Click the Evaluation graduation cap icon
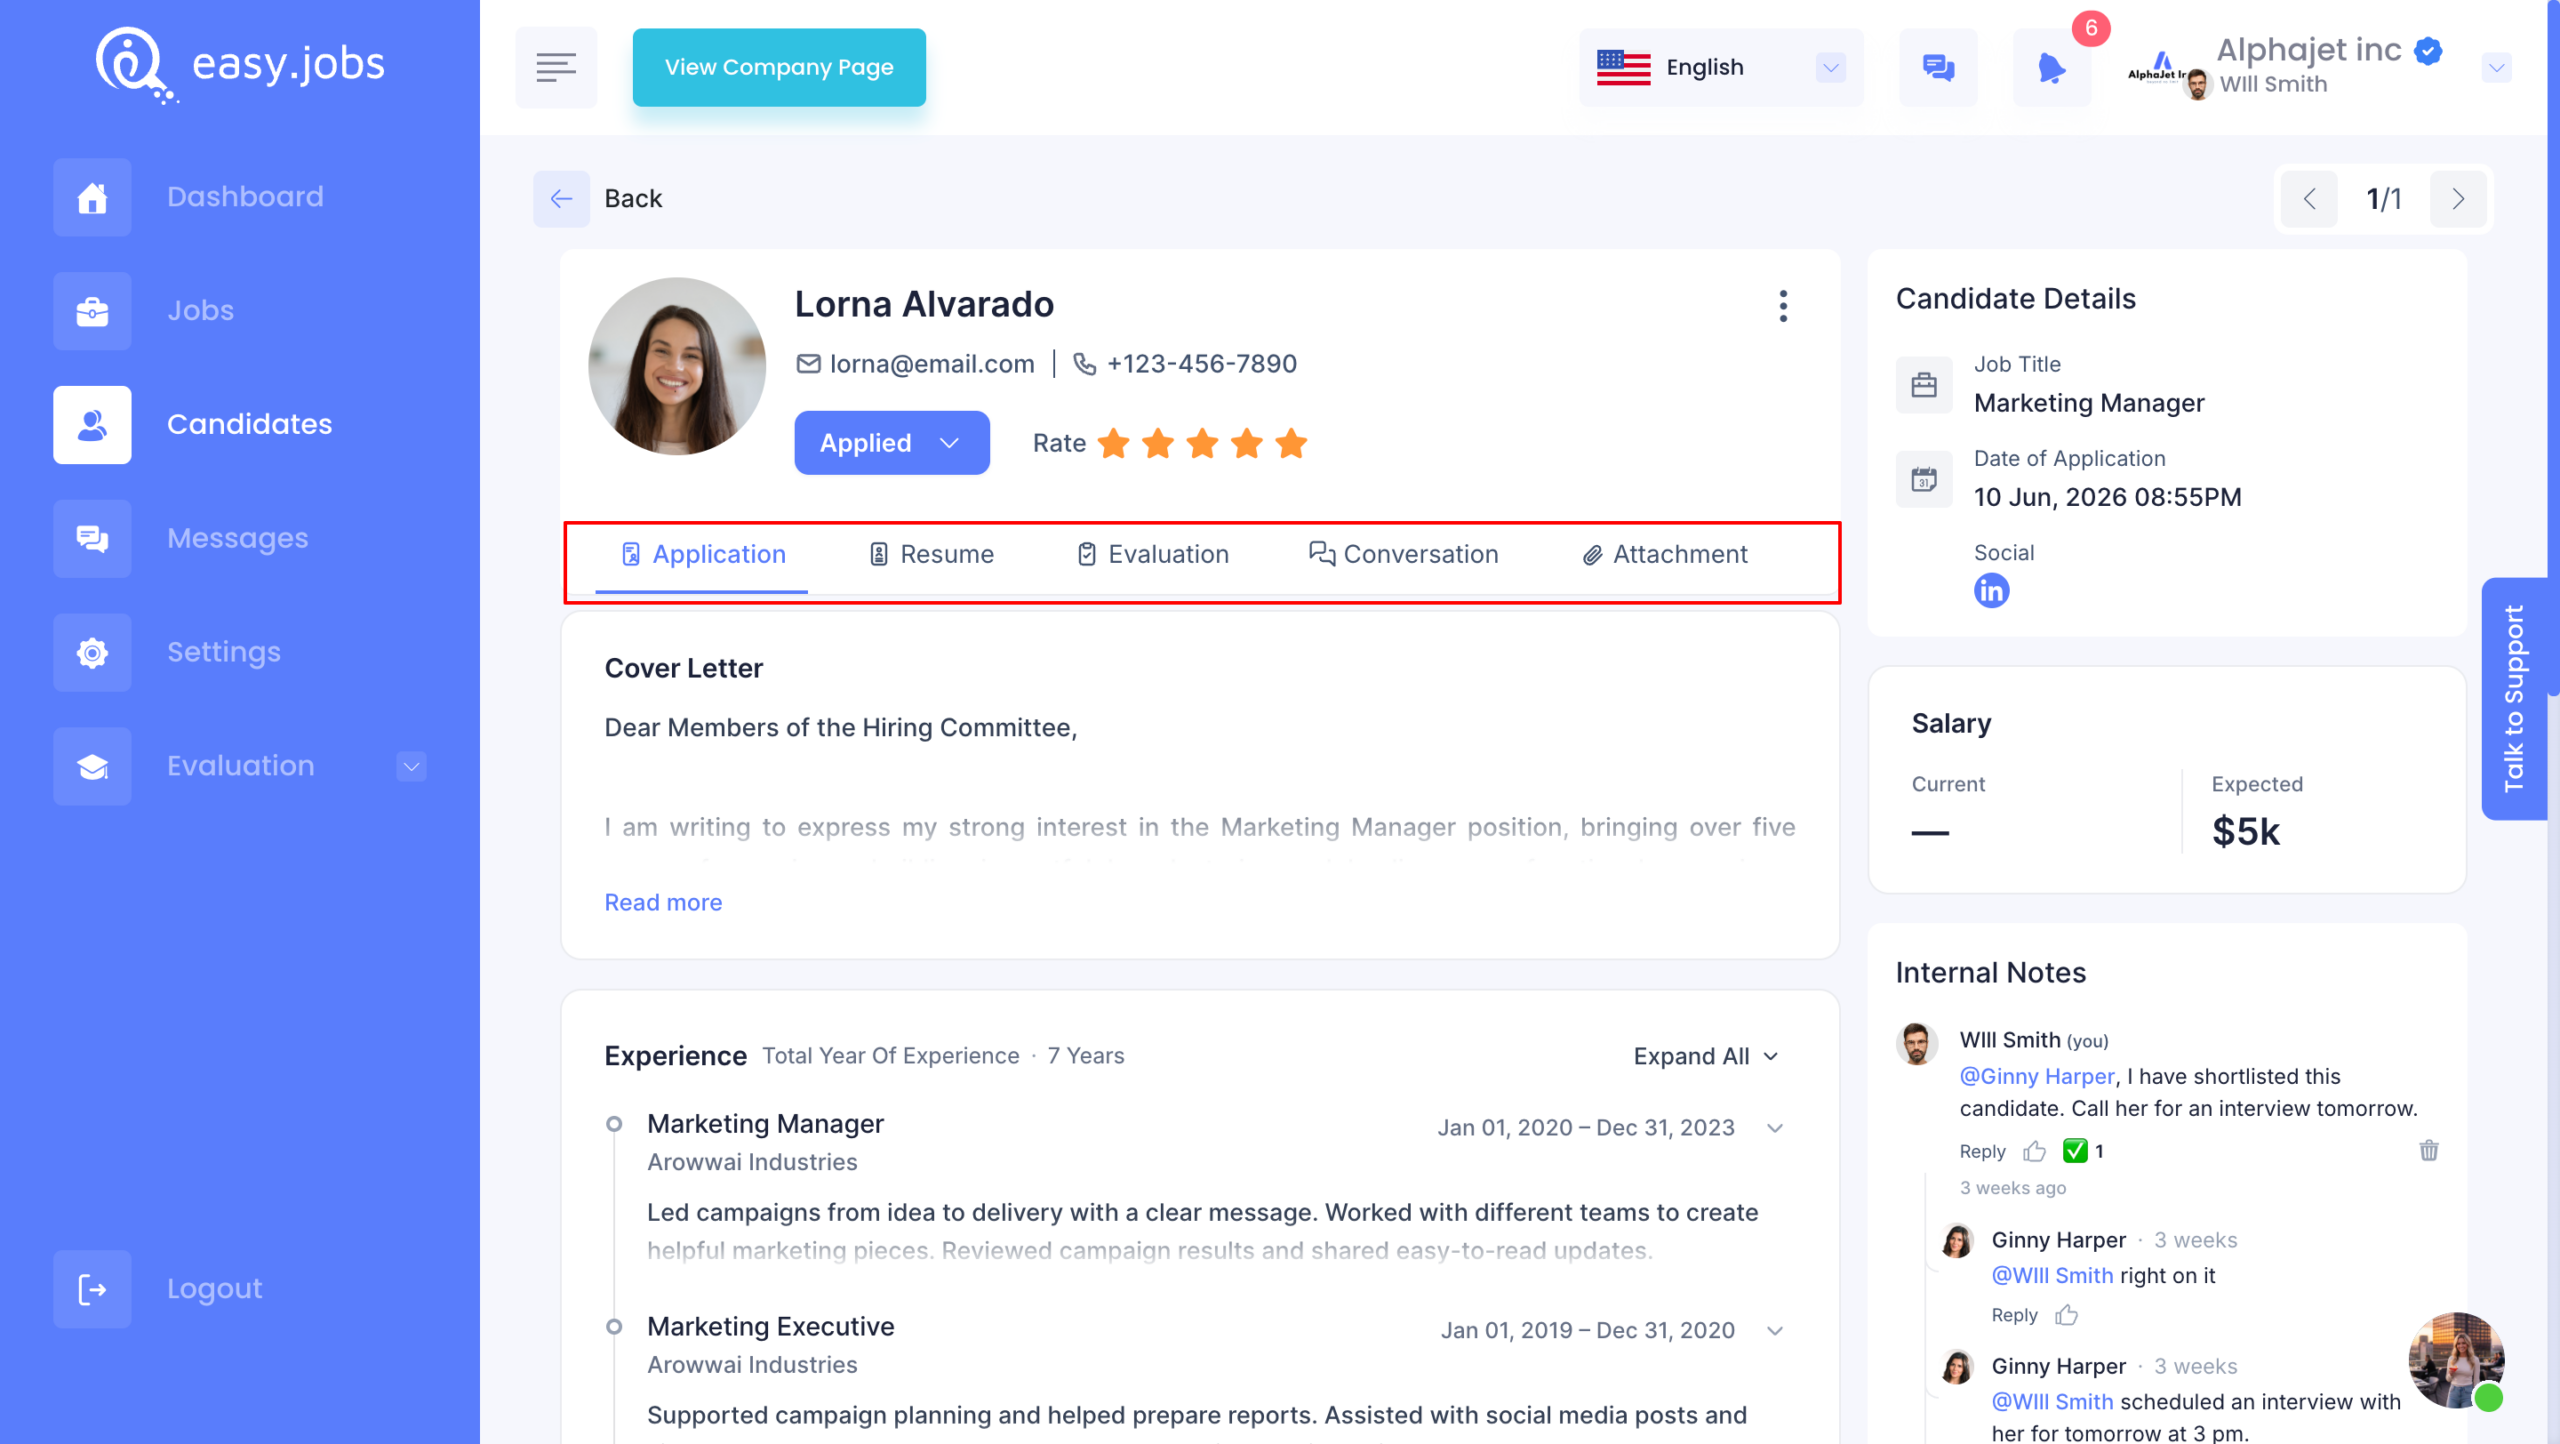The height and width of the screenshot is (1444, 2560). [92, 767]
